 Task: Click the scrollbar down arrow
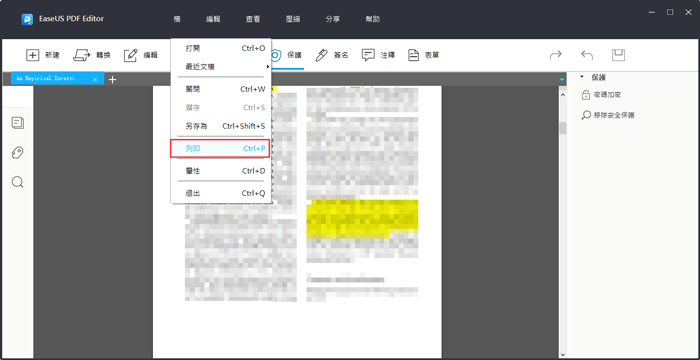pos(563,355)
